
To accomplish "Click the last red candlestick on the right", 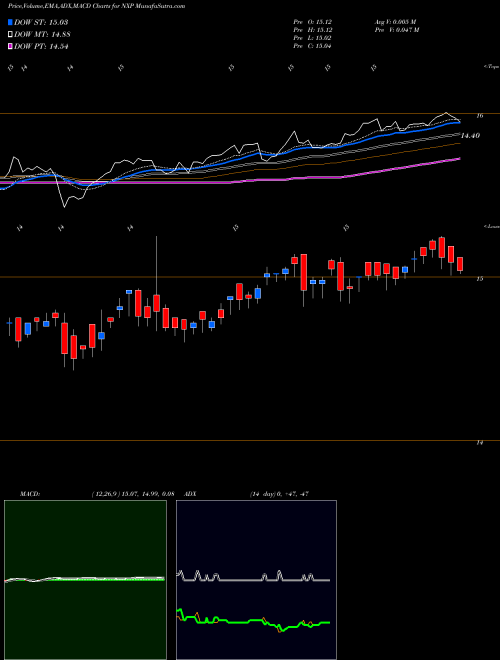I will coord(460,264).
